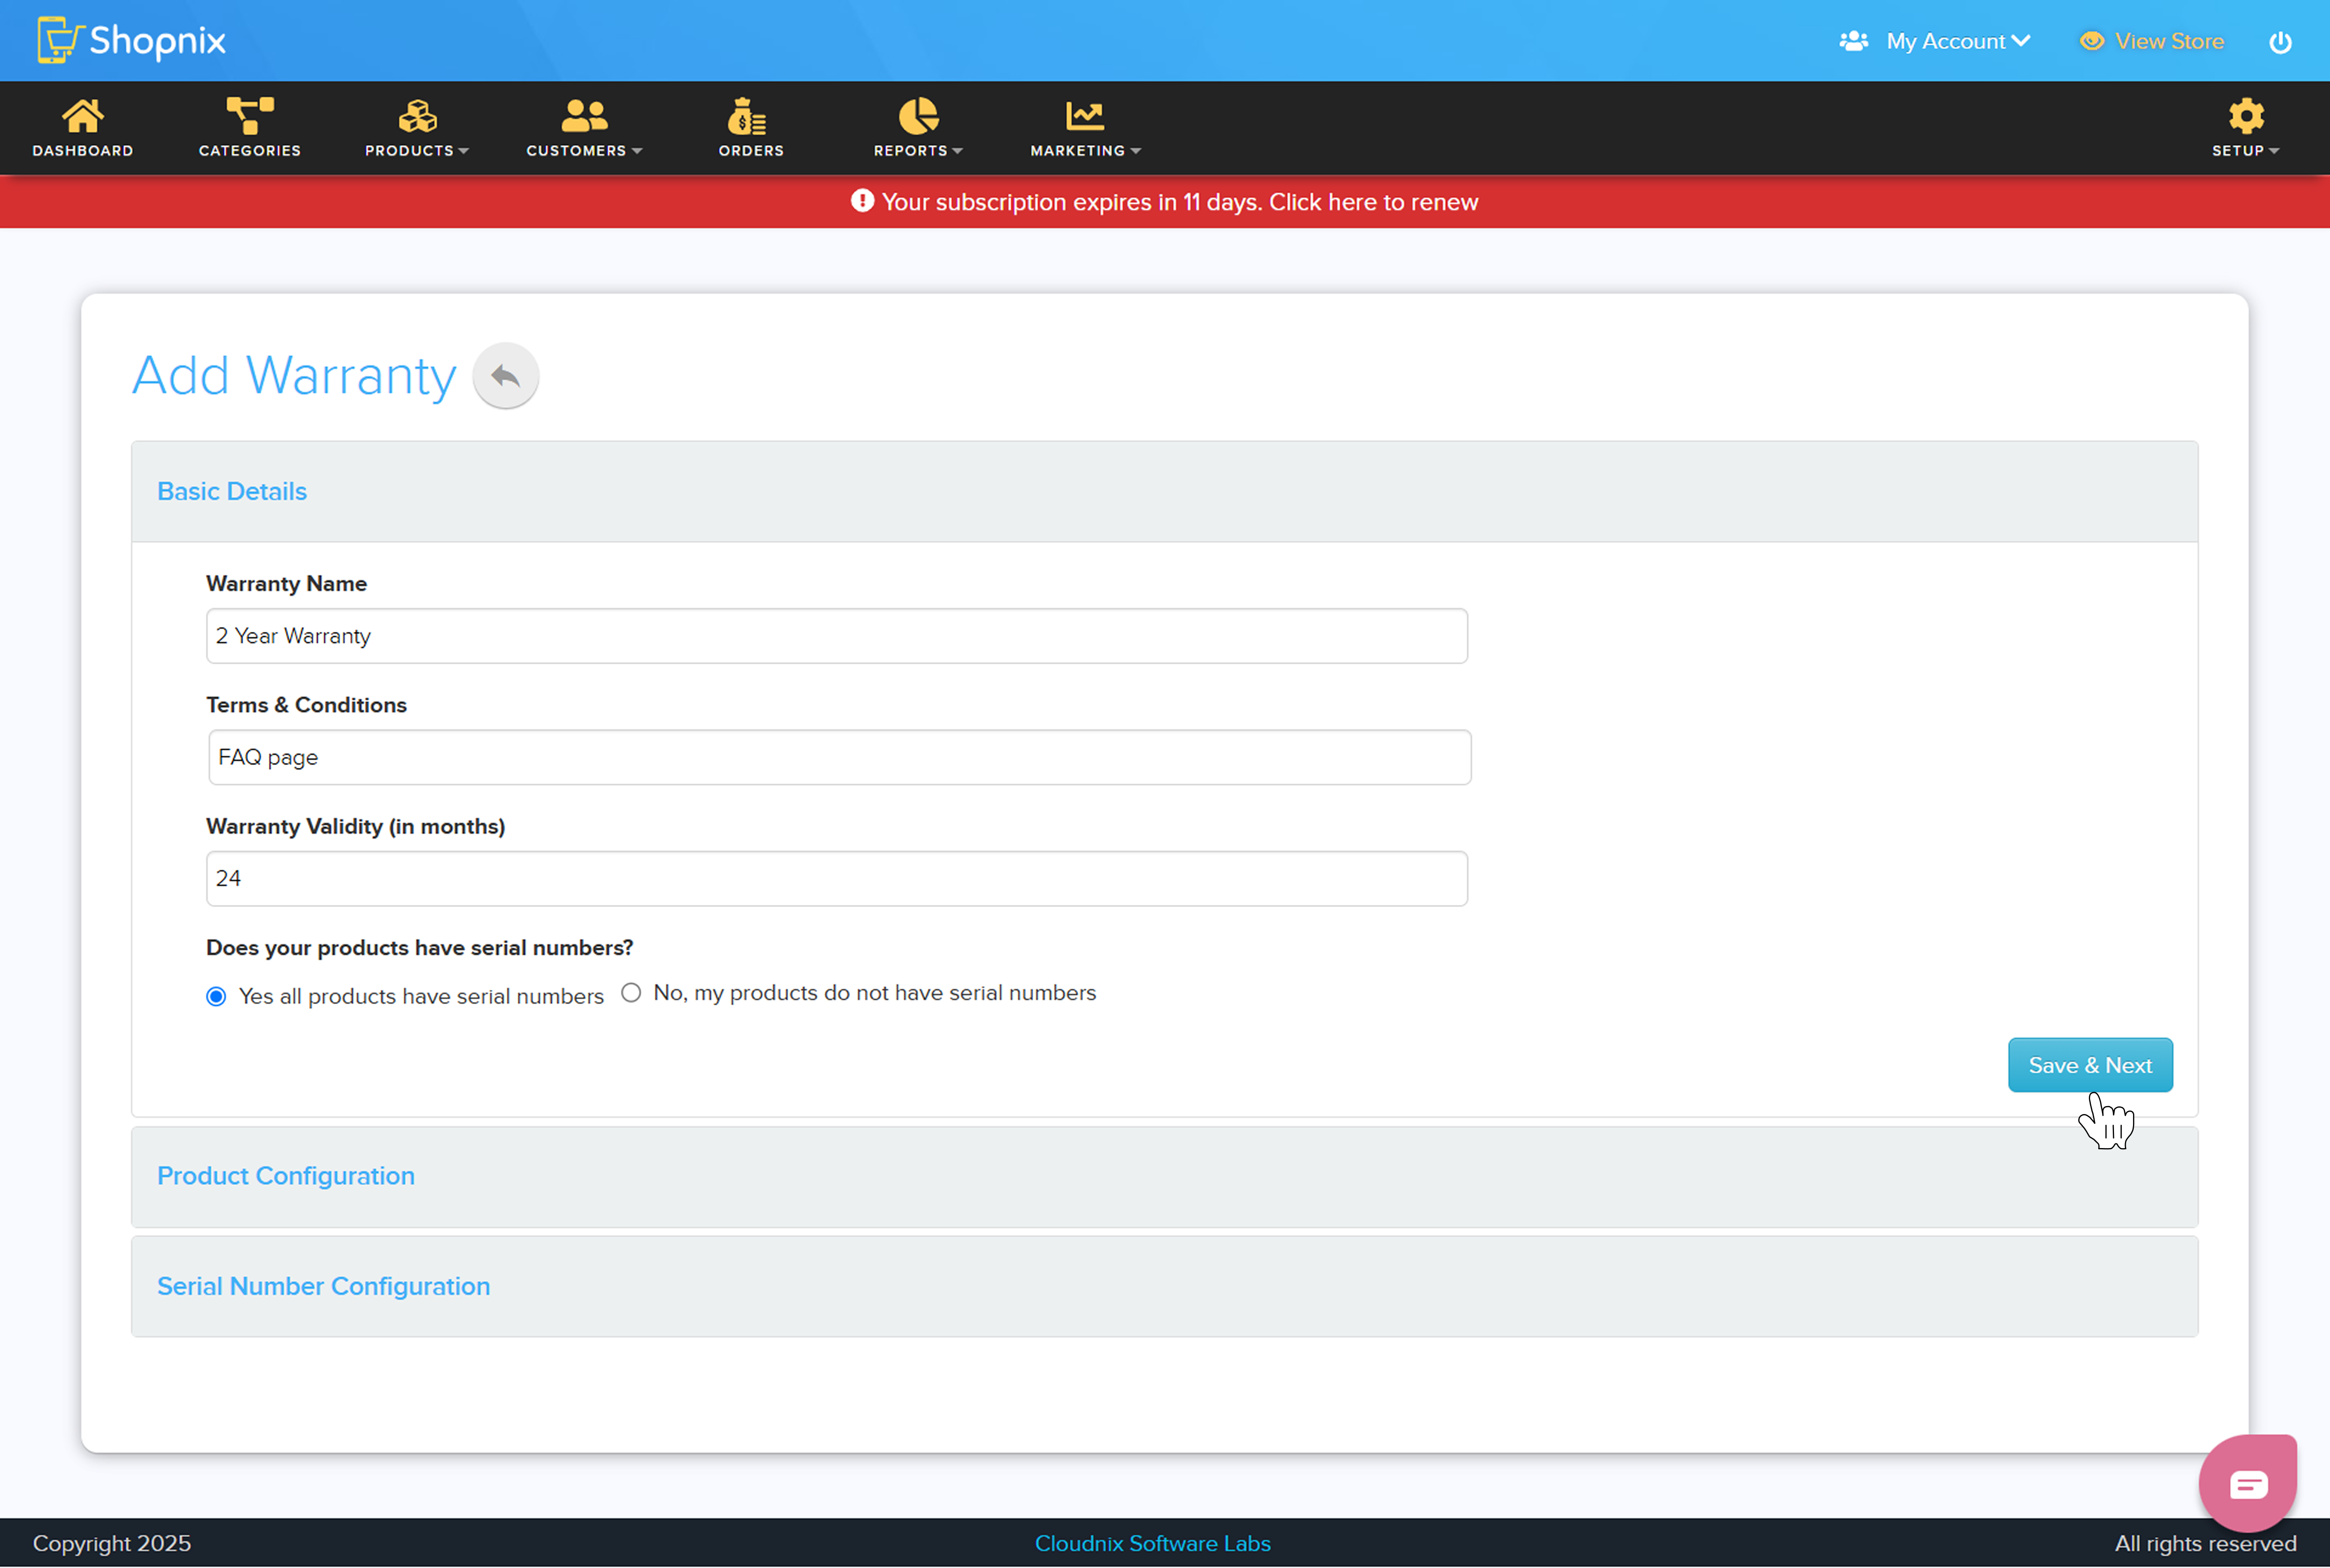Expand the Customers menu arrow

(x=637, y=151)
